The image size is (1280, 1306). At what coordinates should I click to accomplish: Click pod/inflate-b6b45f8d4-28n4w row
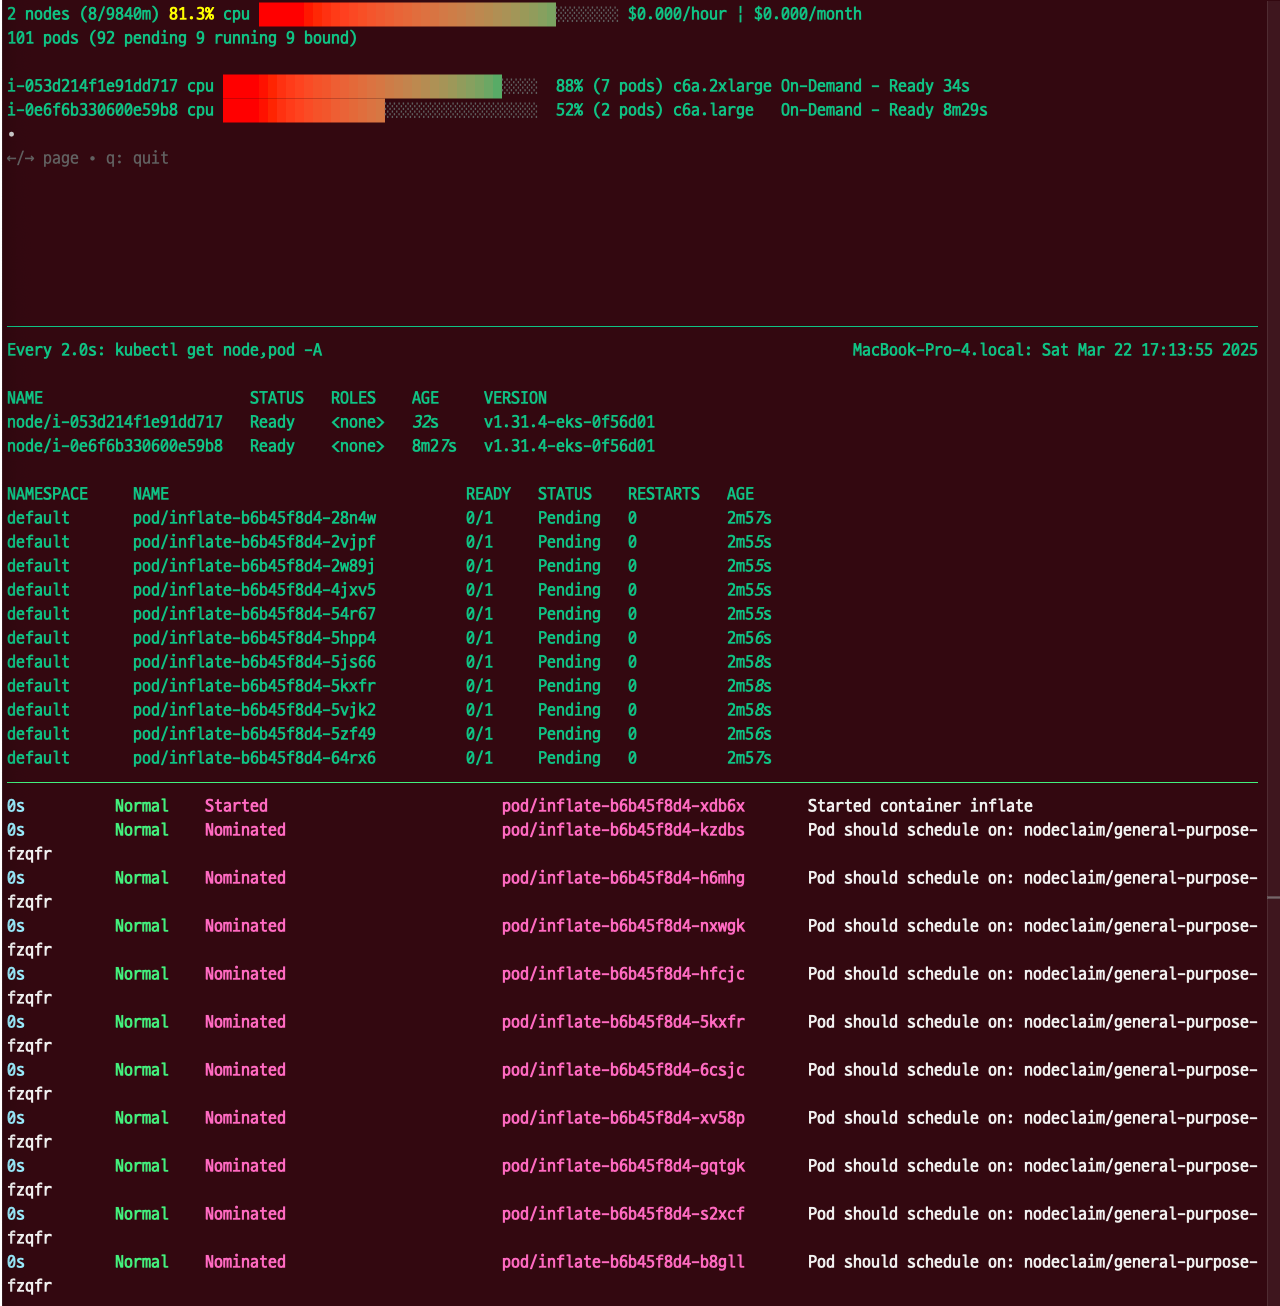tap(389, 518)
